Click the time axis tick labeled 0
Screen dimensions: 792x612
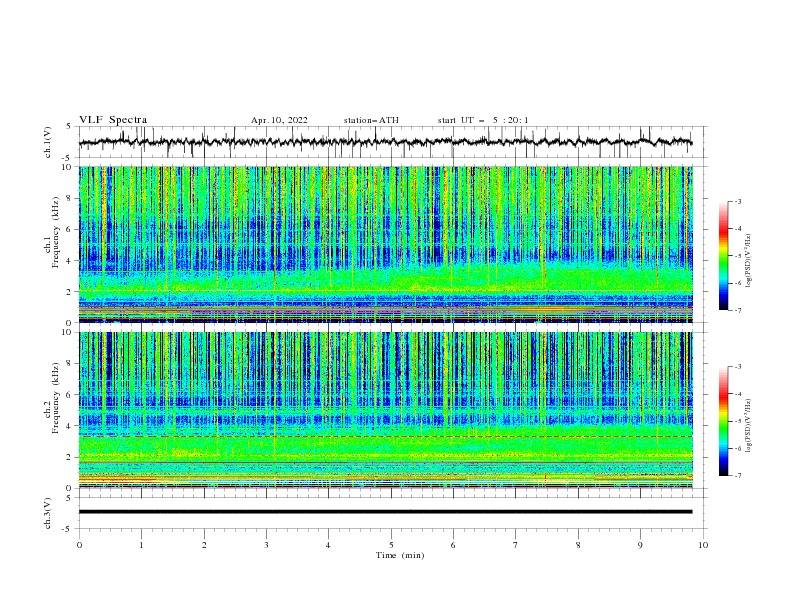(x=79, y=545)
